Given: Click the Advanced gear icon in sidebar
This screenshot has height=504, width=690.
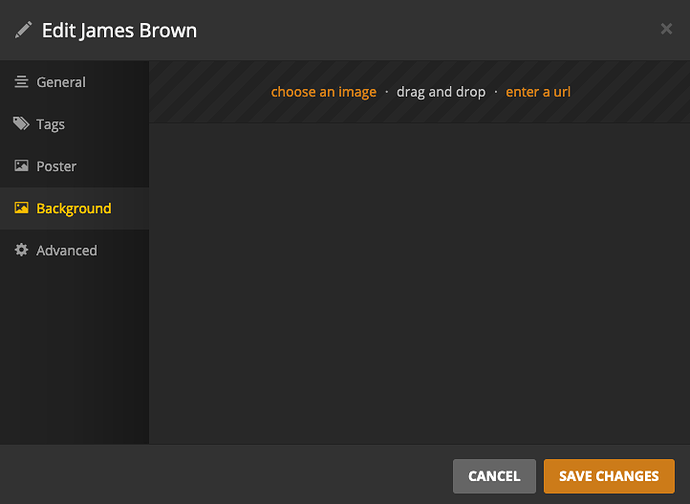Looking at the screenshot, I should coord(21,250).
